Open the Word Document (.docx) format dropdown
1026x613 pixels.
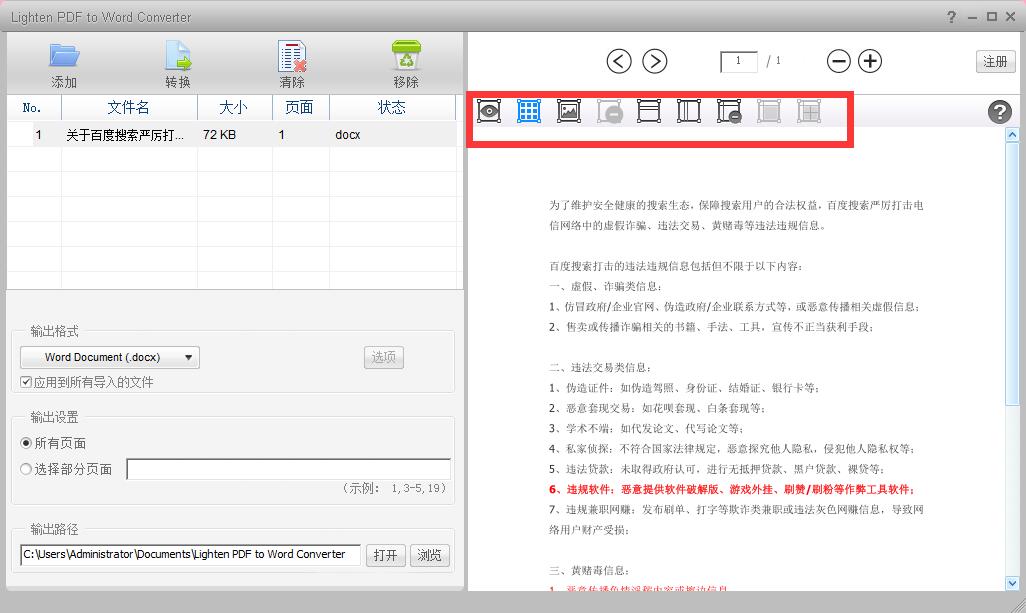coord(110,357)
